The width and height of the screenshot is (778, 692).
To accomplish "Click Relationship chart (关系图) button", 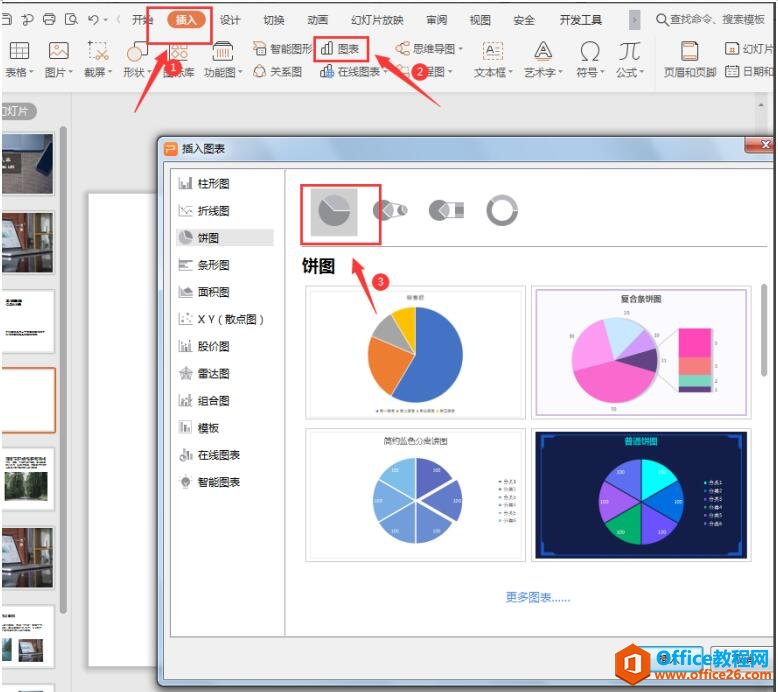I will click(x=278, y=71).
